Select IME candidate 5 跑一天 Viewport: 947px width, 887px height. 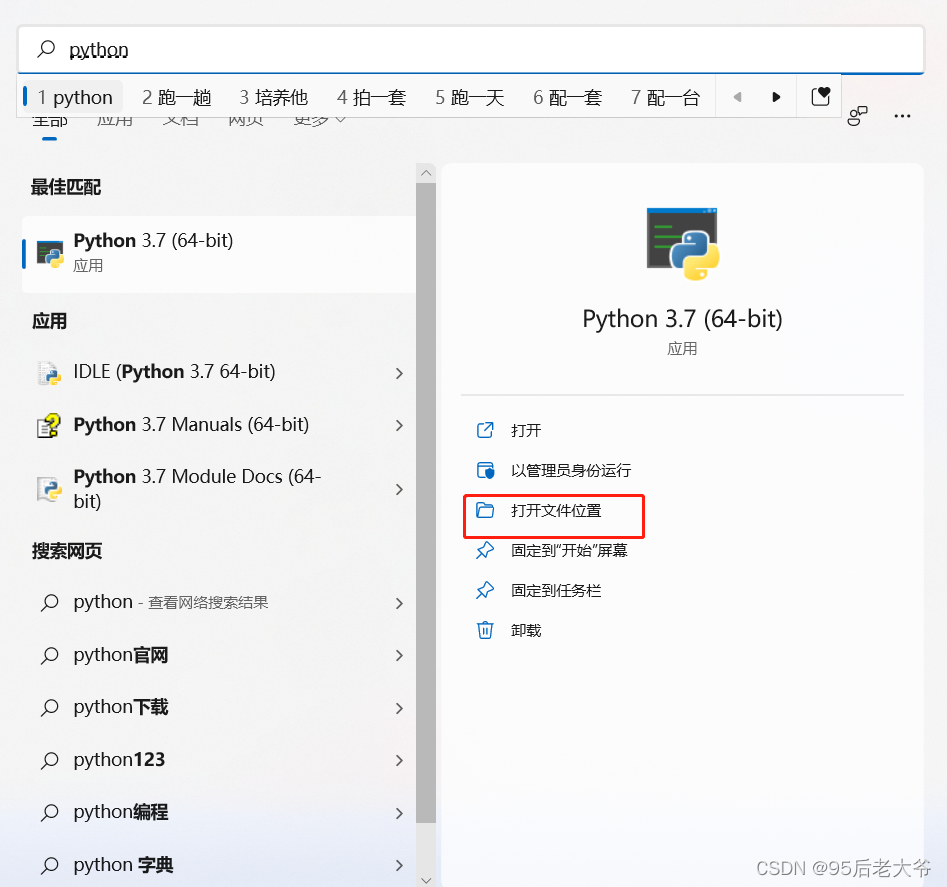pyautogui.click(x=469, y=97)
